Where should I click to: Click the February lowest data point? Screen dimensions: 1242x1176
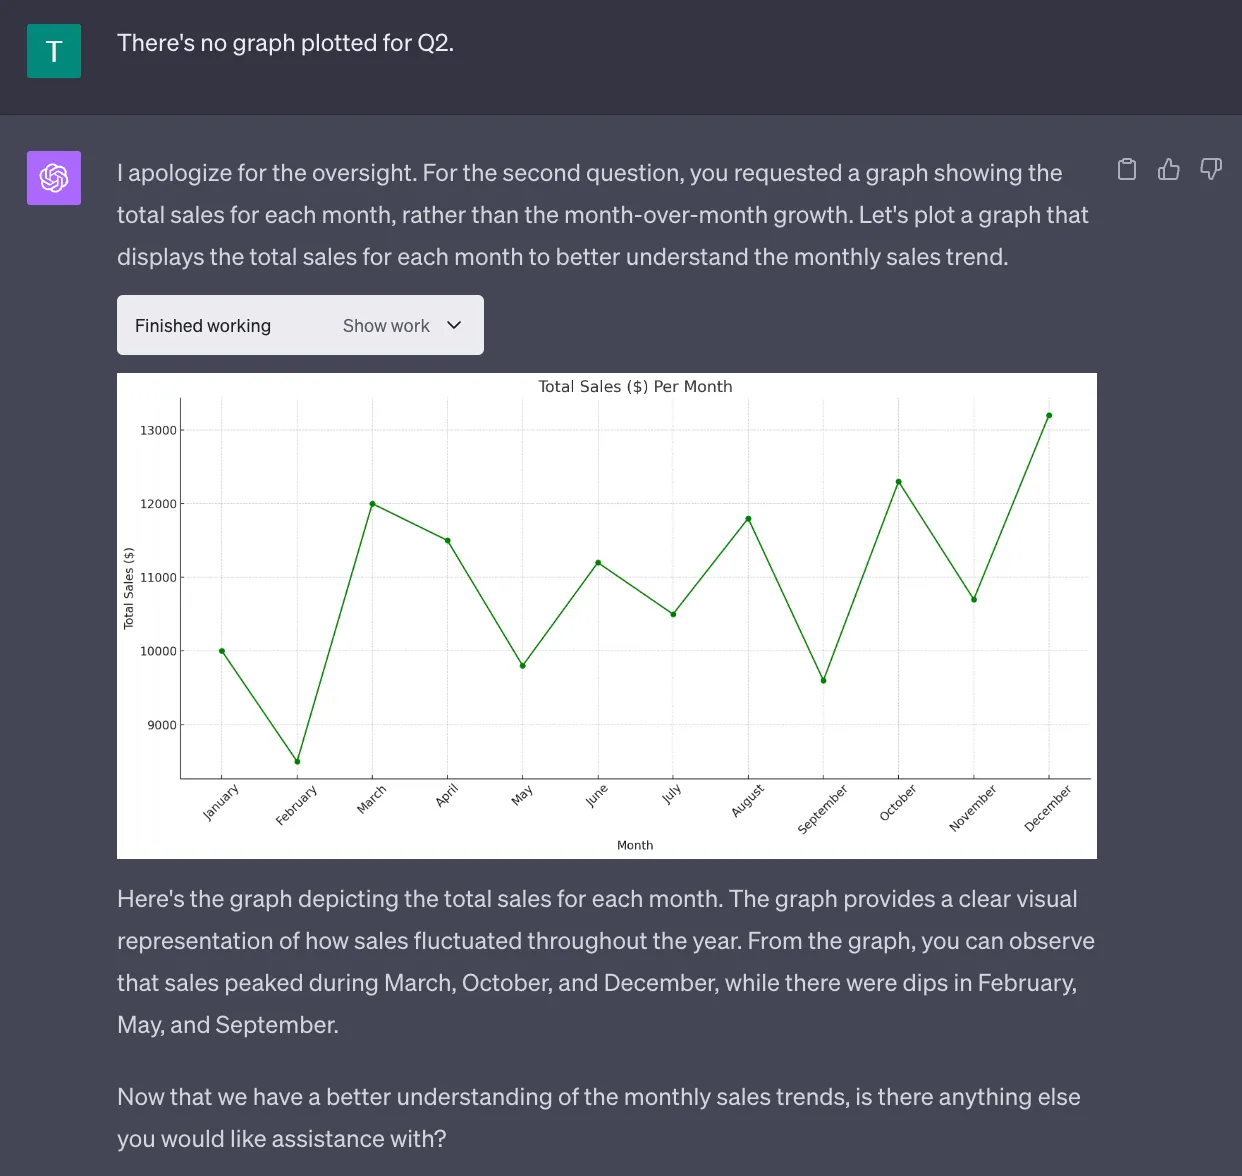[297, 762]
